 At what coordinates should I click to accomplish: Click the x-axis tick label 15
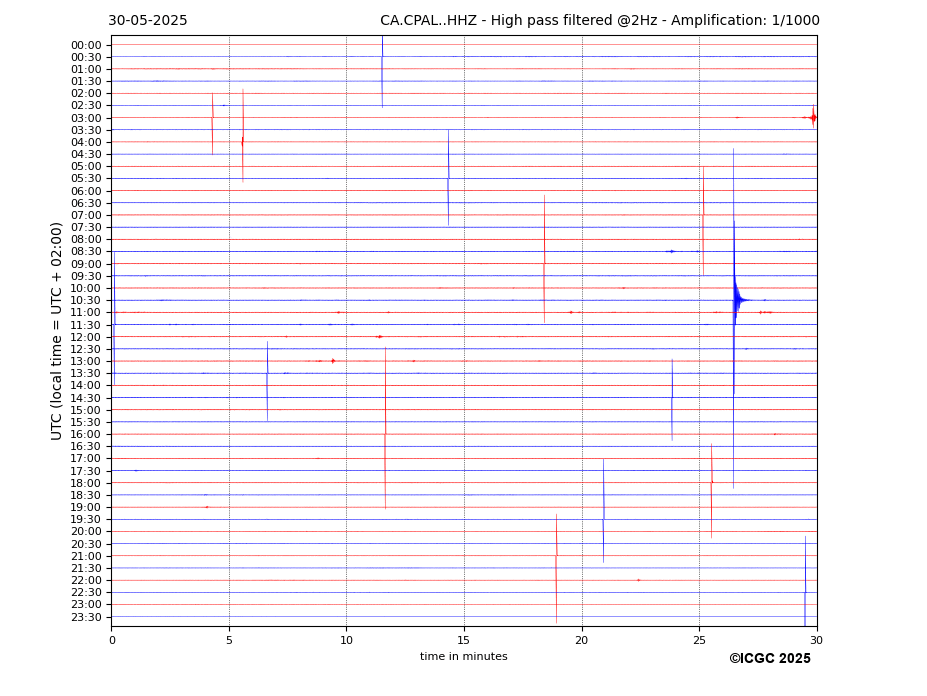[x=464, y=640]
